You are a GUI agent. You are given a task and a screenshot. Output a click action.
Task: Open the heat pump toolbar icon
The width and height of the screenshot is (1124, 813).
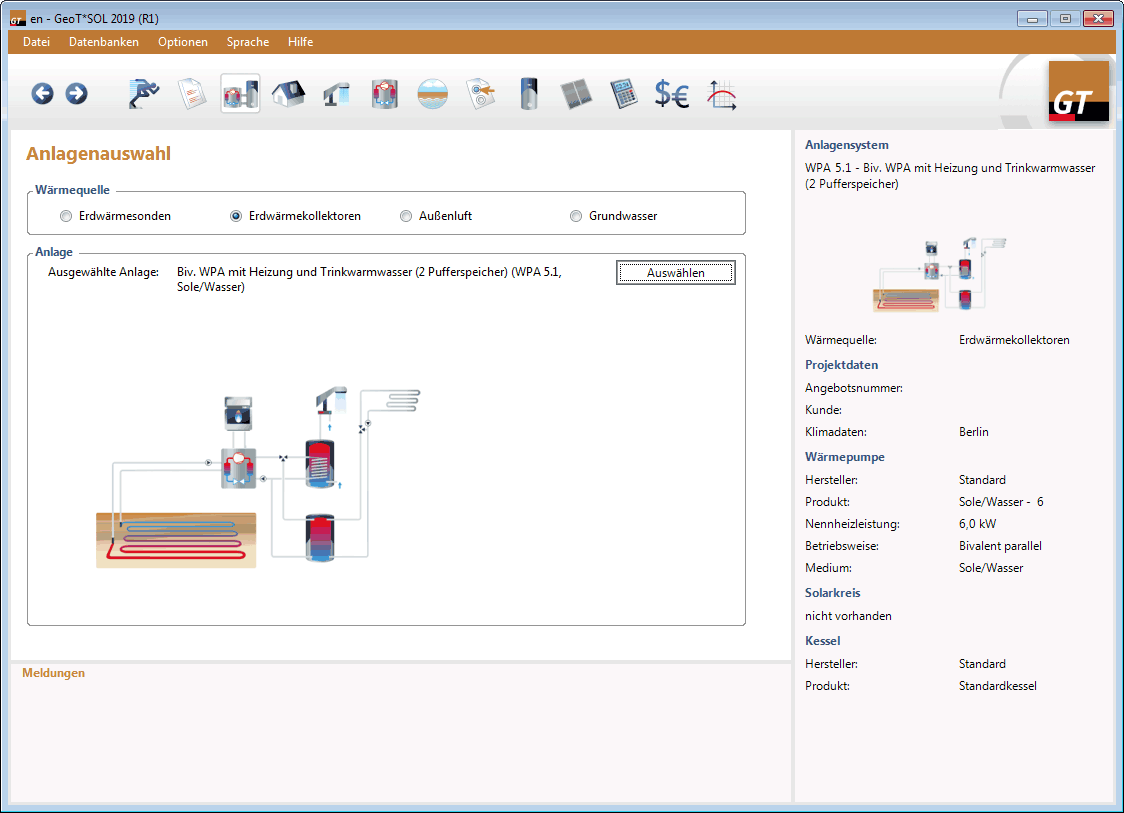coord(385,94)
